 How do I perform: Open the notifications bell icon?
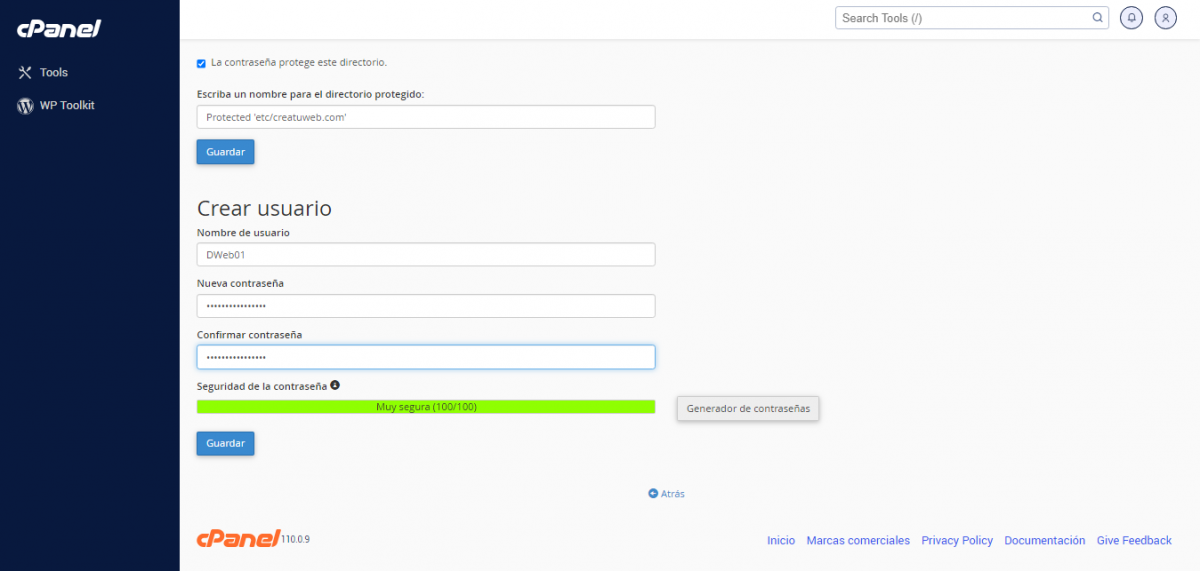point(1131,18)
